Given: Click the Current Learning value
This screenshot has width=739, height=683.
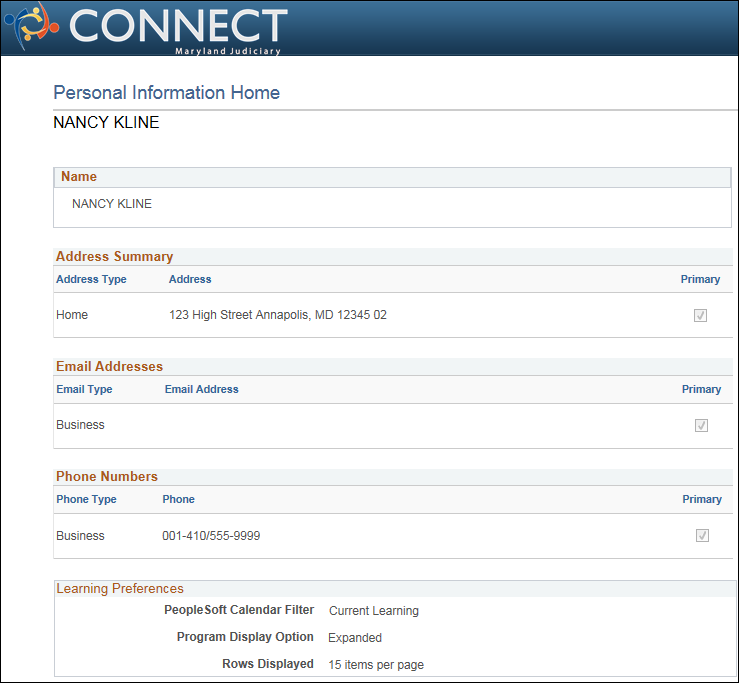Looking at the screenshot, I should click(374, 611).
